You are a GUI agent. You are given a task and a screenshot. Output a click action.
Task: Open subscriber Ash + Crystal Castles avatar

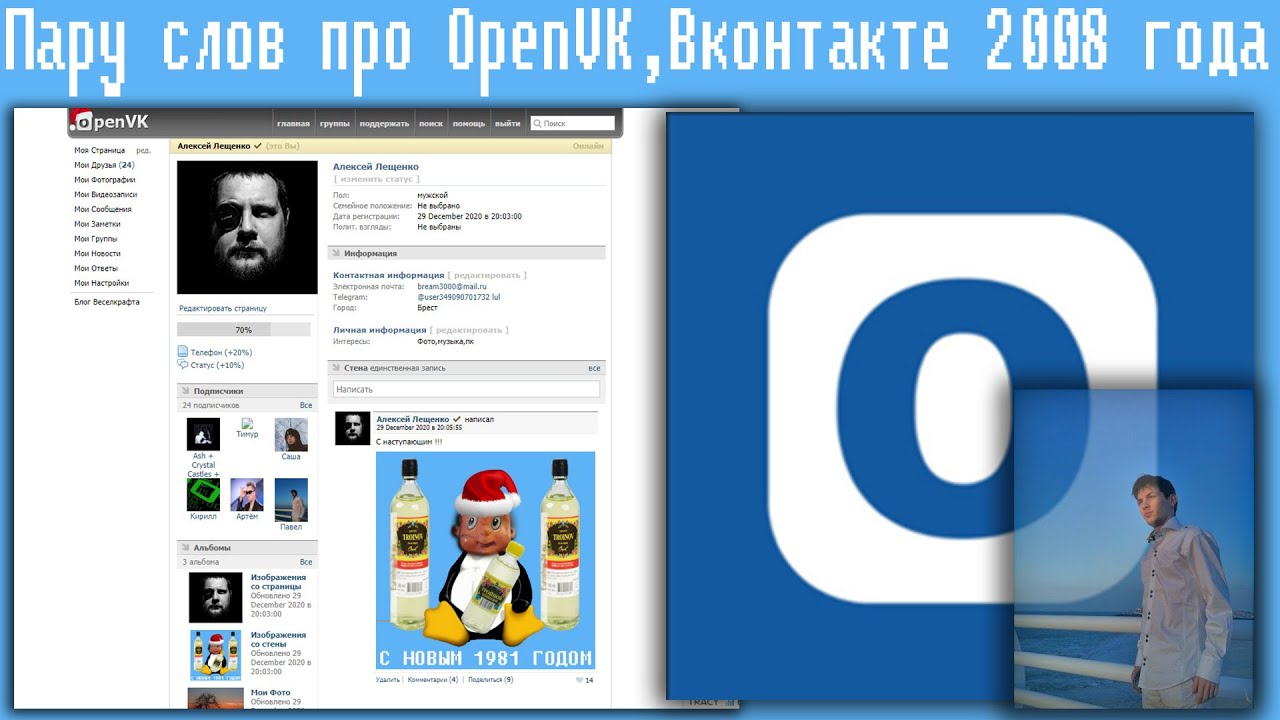point(203,434)
